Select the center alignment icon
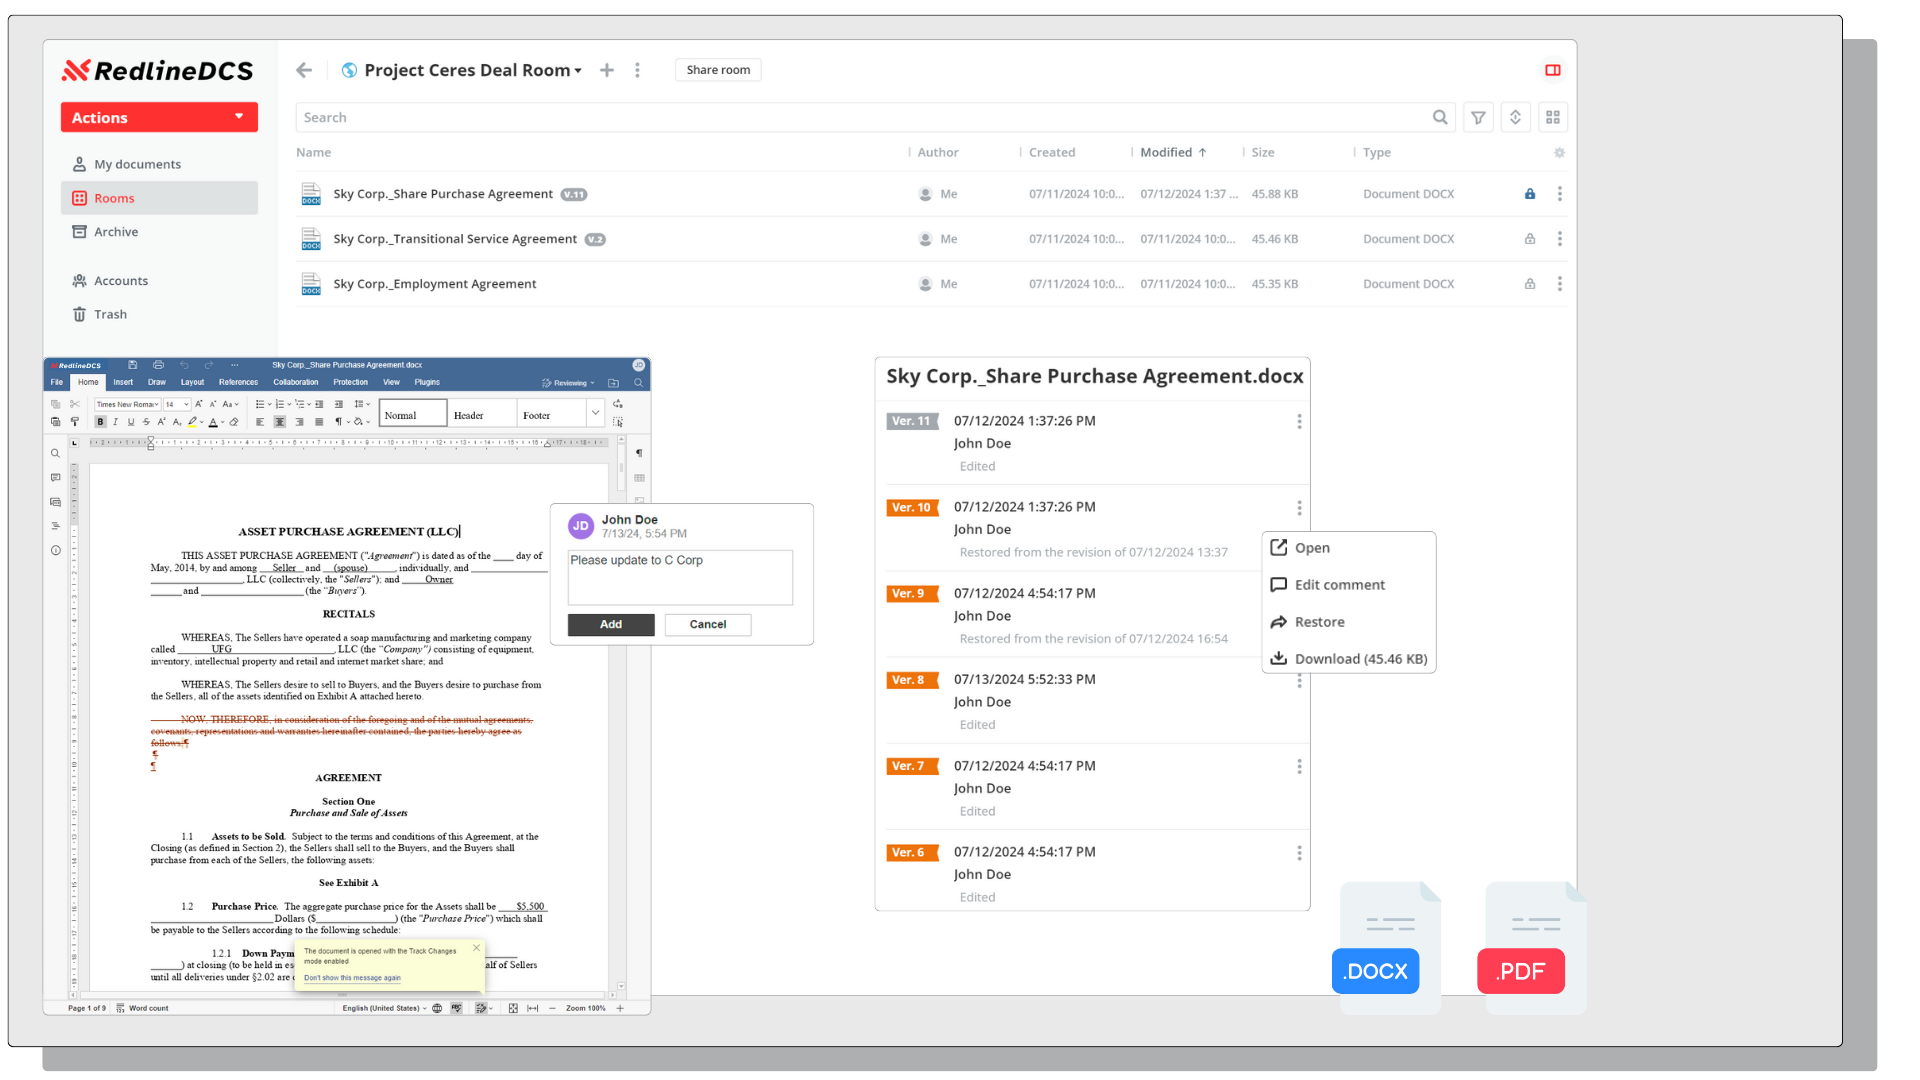This screenshot has height=1080, width=1920. [x=279, y=422]
